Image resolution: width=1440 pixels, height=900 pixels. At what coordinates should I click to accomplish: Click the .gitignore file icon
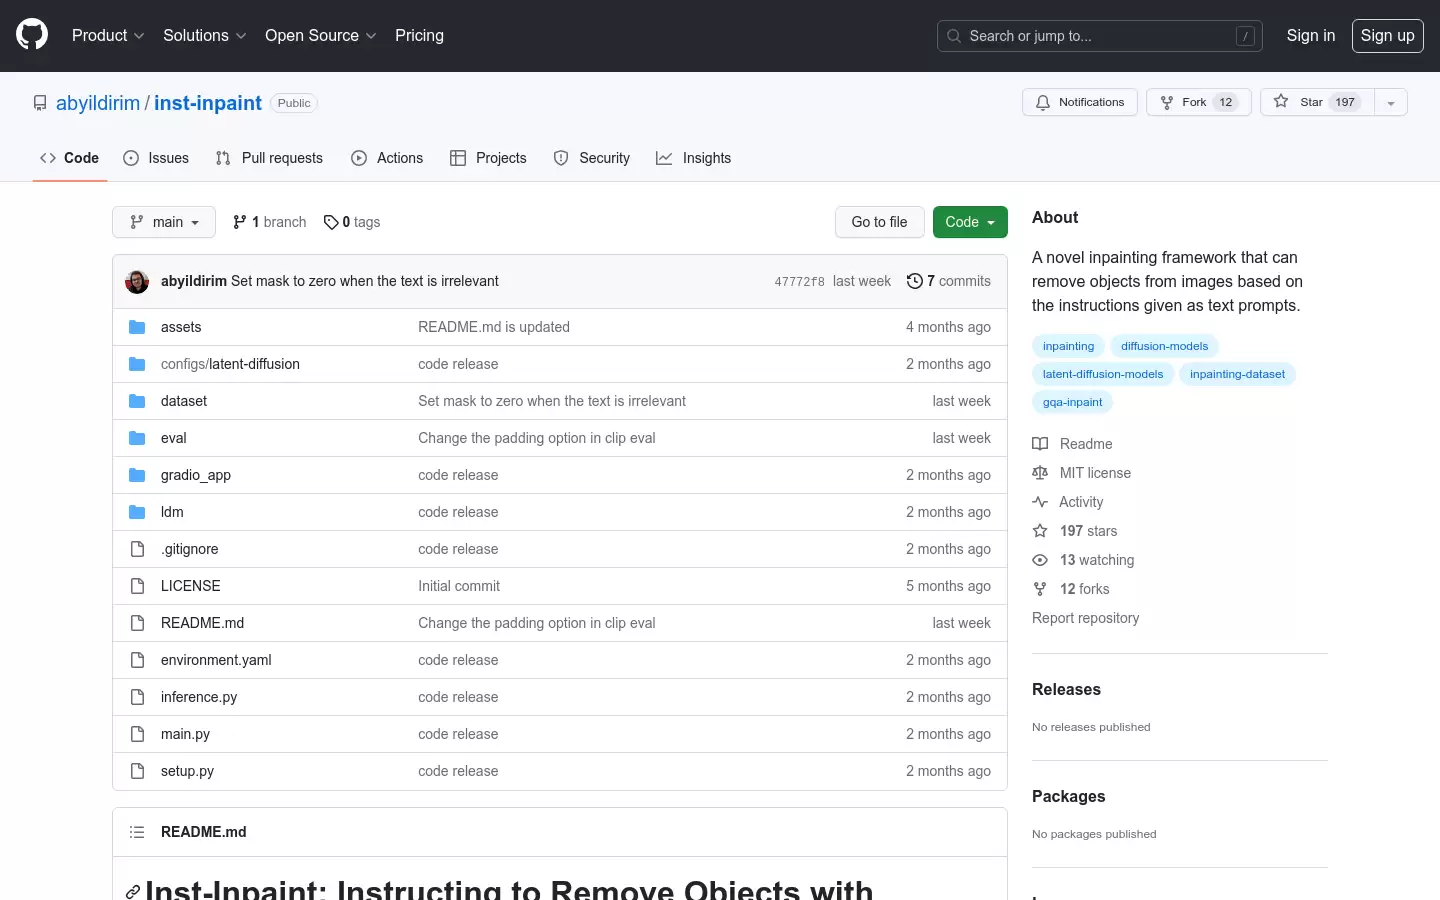(137, 549)
